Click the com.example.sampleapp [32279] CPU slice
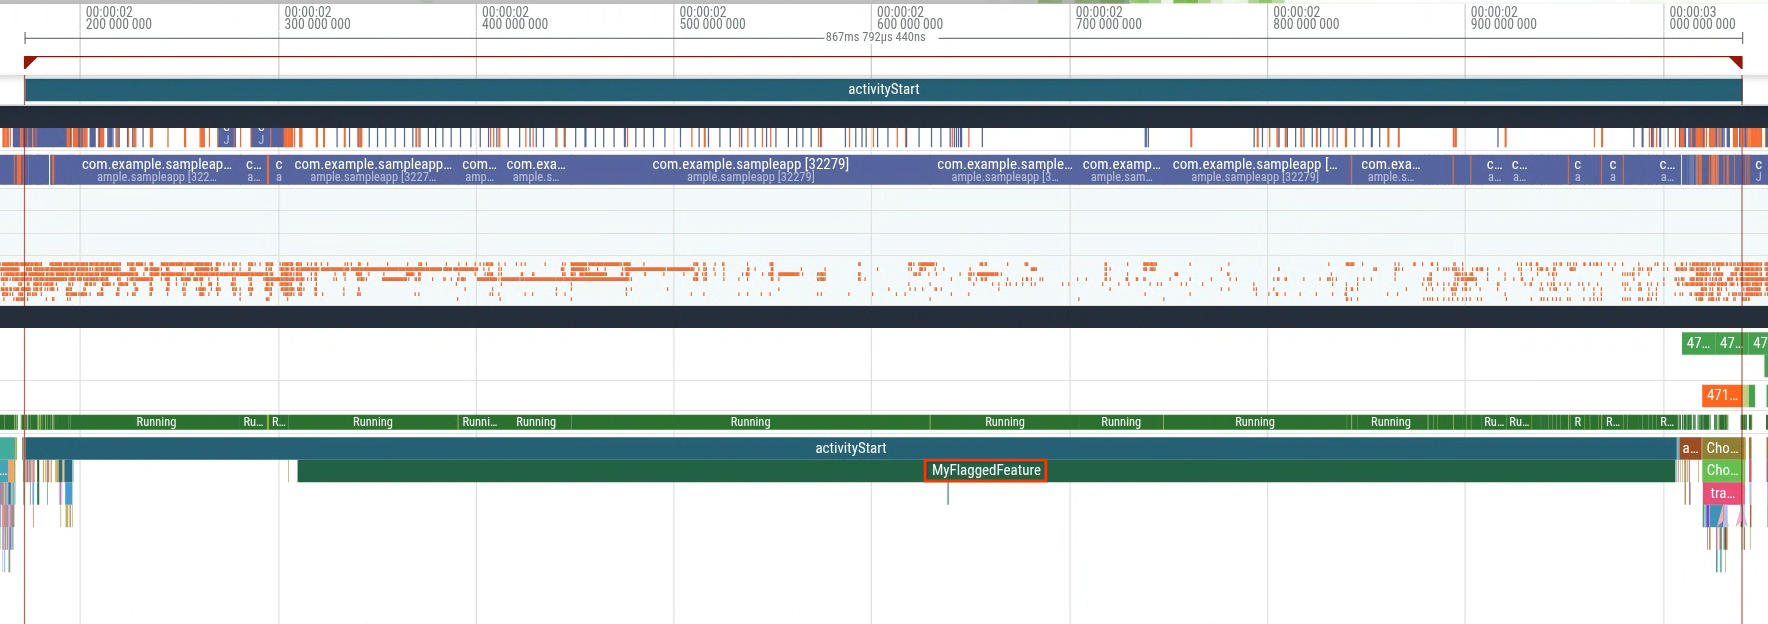1768x624 pixels. (750, 169)
